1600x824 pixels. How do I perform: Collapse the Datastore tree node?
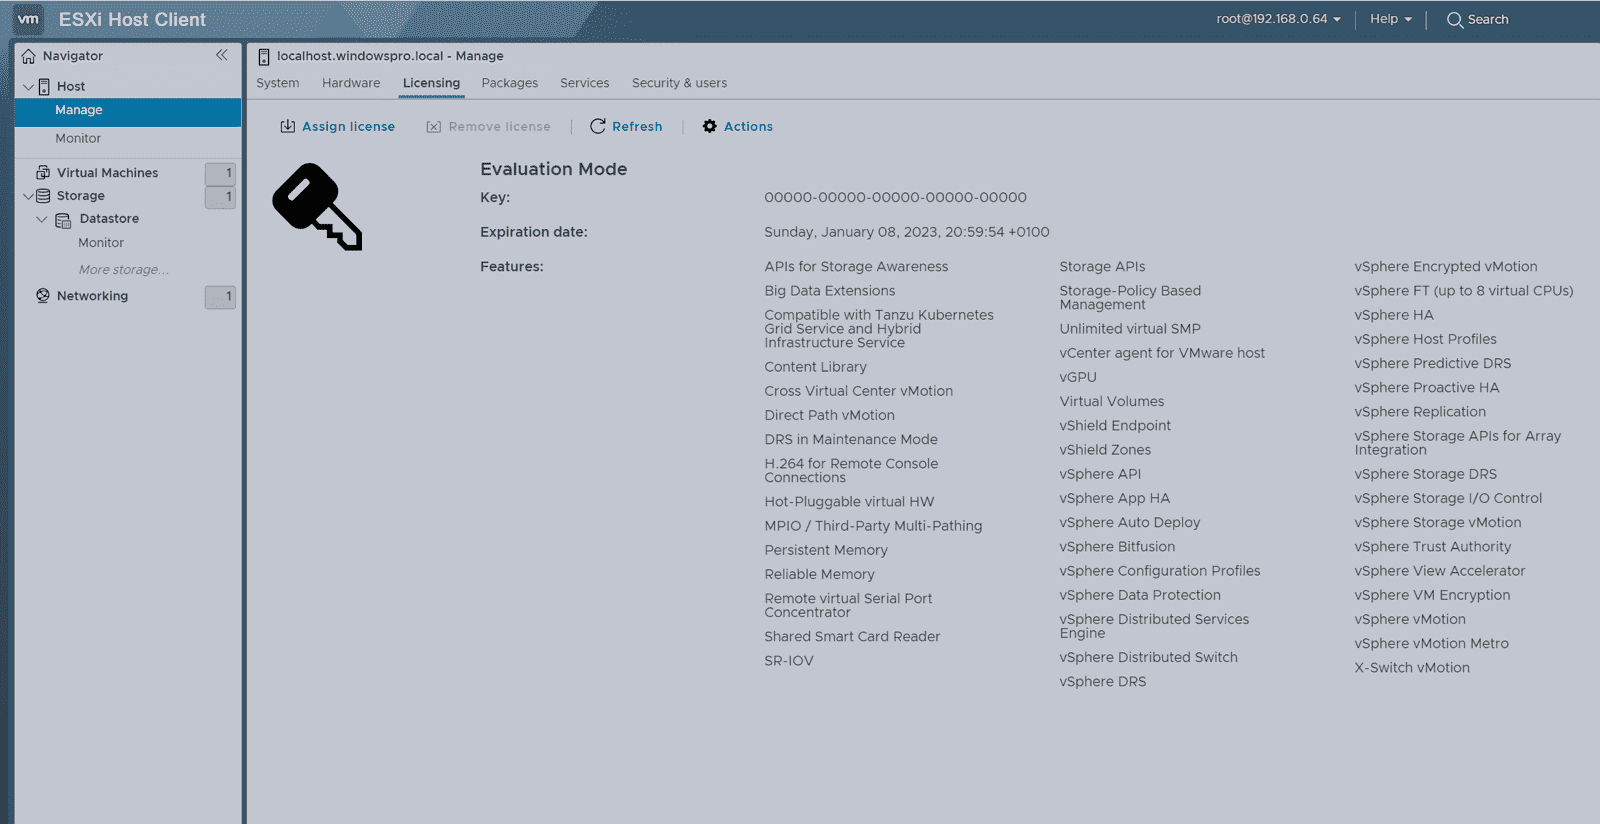coord(42,219)
